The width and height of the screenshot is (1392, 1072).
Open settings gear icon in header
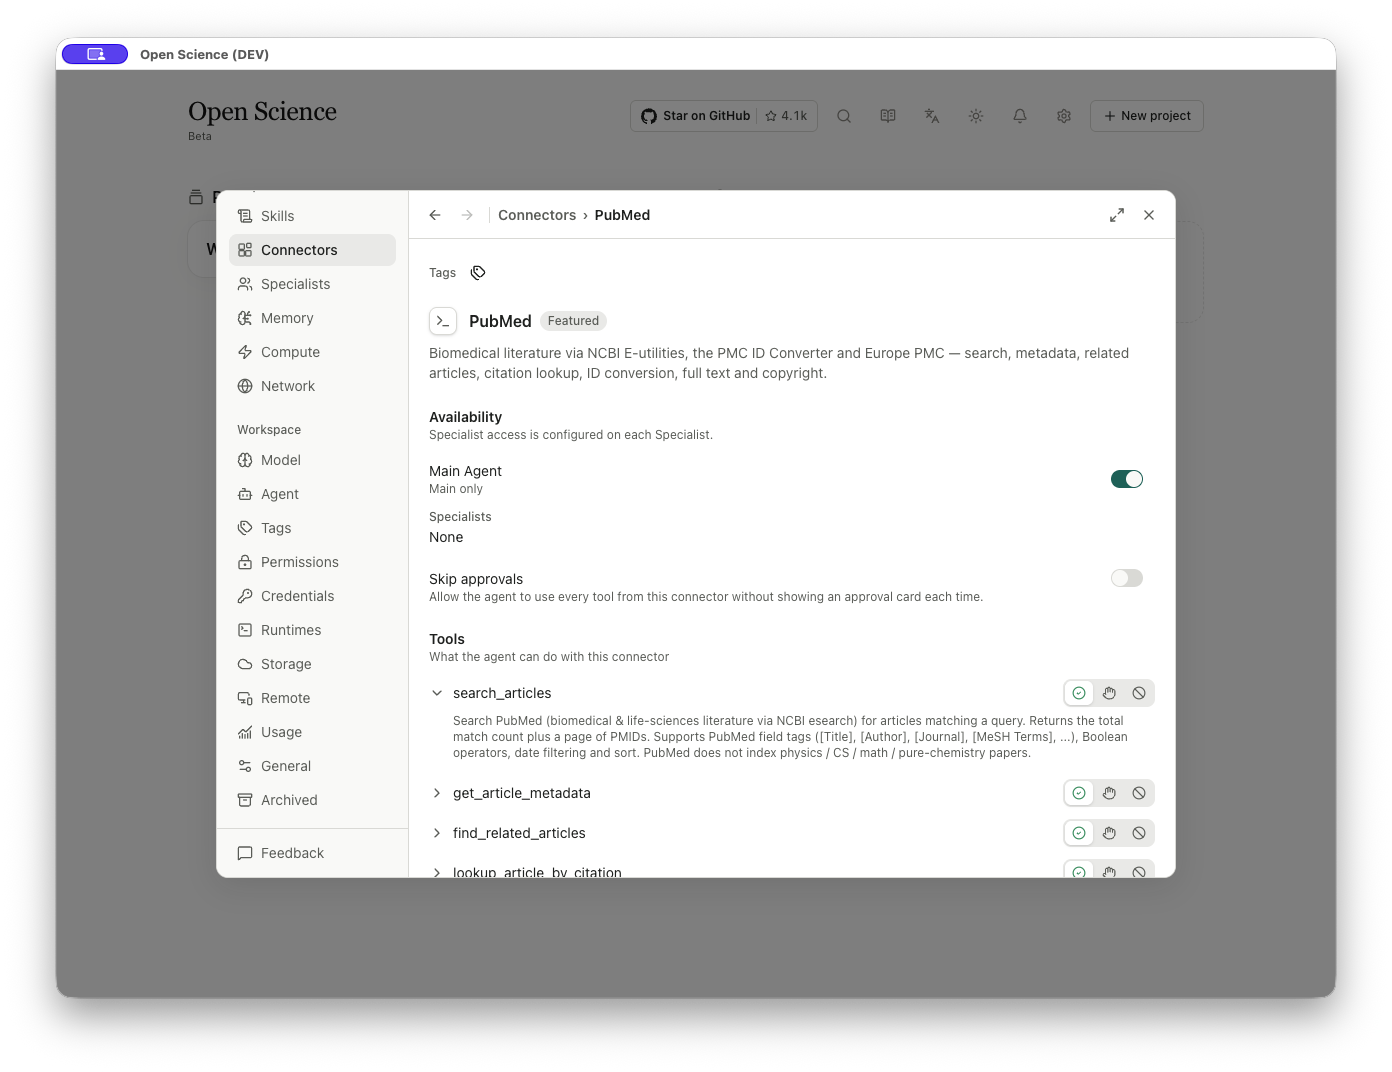tap(1064, 116)
